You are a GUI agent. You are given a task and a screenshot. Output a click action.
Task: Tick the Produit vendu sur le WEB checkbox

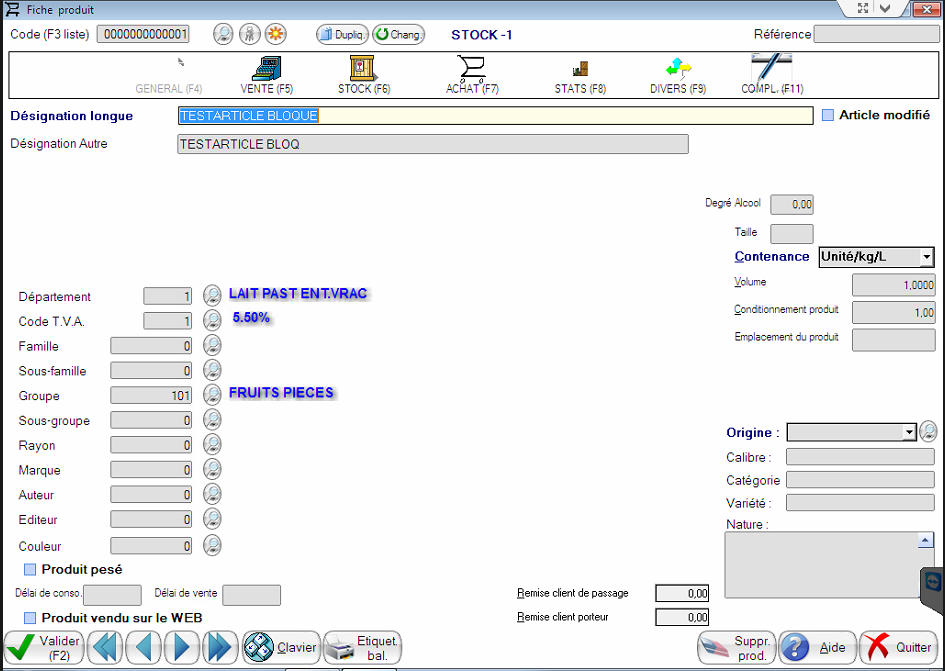pos(30,618)
